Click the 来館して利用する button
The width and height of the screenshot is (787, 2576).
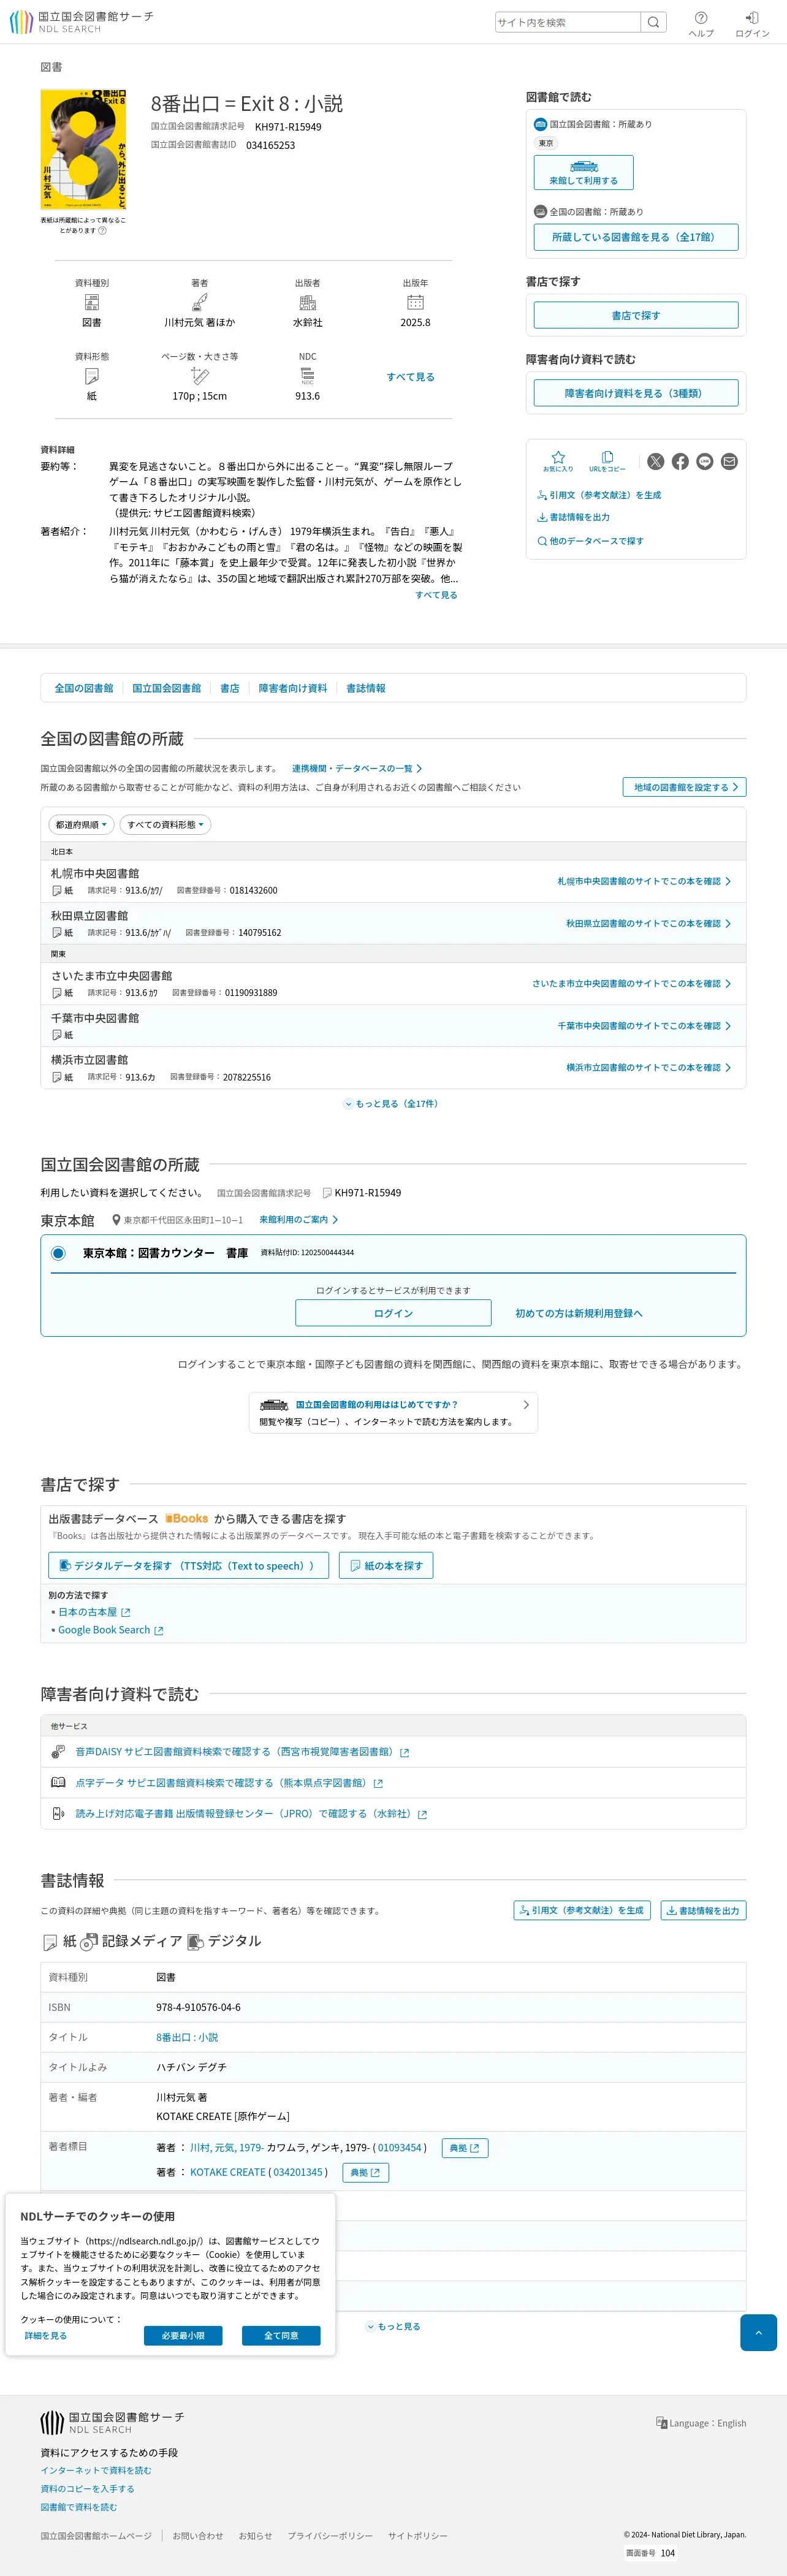(583, 172)
